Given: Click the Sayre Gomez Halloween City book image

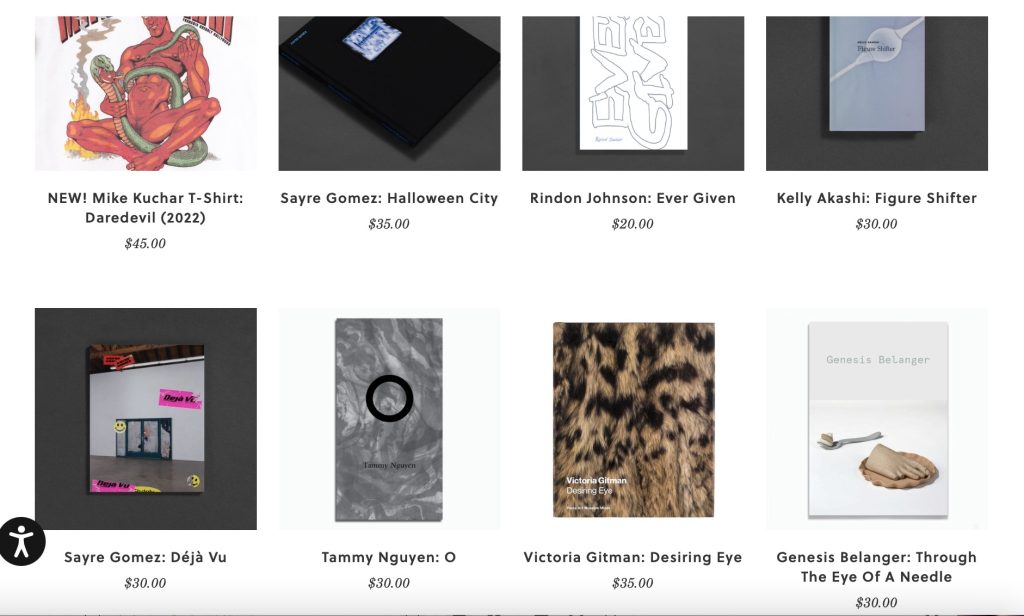Looking at the screenshot, I should pyautogui.click(x=389, y=93).
